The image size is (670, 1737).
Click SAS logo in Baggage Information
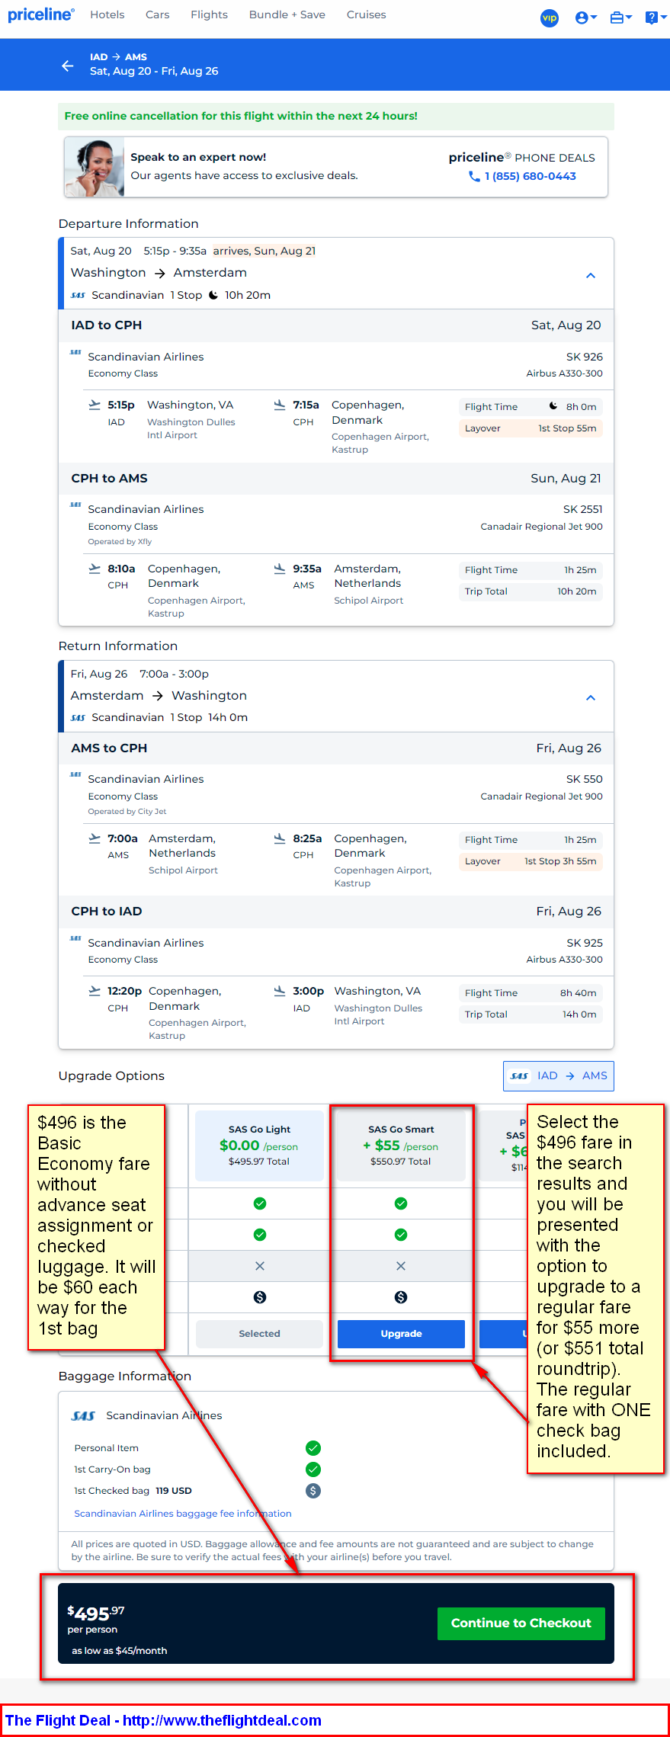83,1416
